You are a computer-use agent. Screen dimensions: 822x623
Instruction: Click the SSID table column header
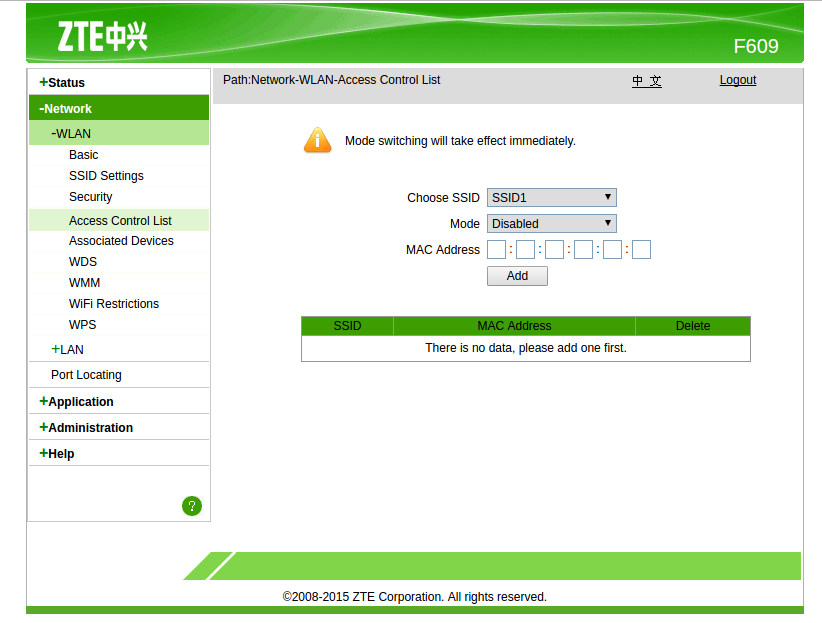coord(347,326)
